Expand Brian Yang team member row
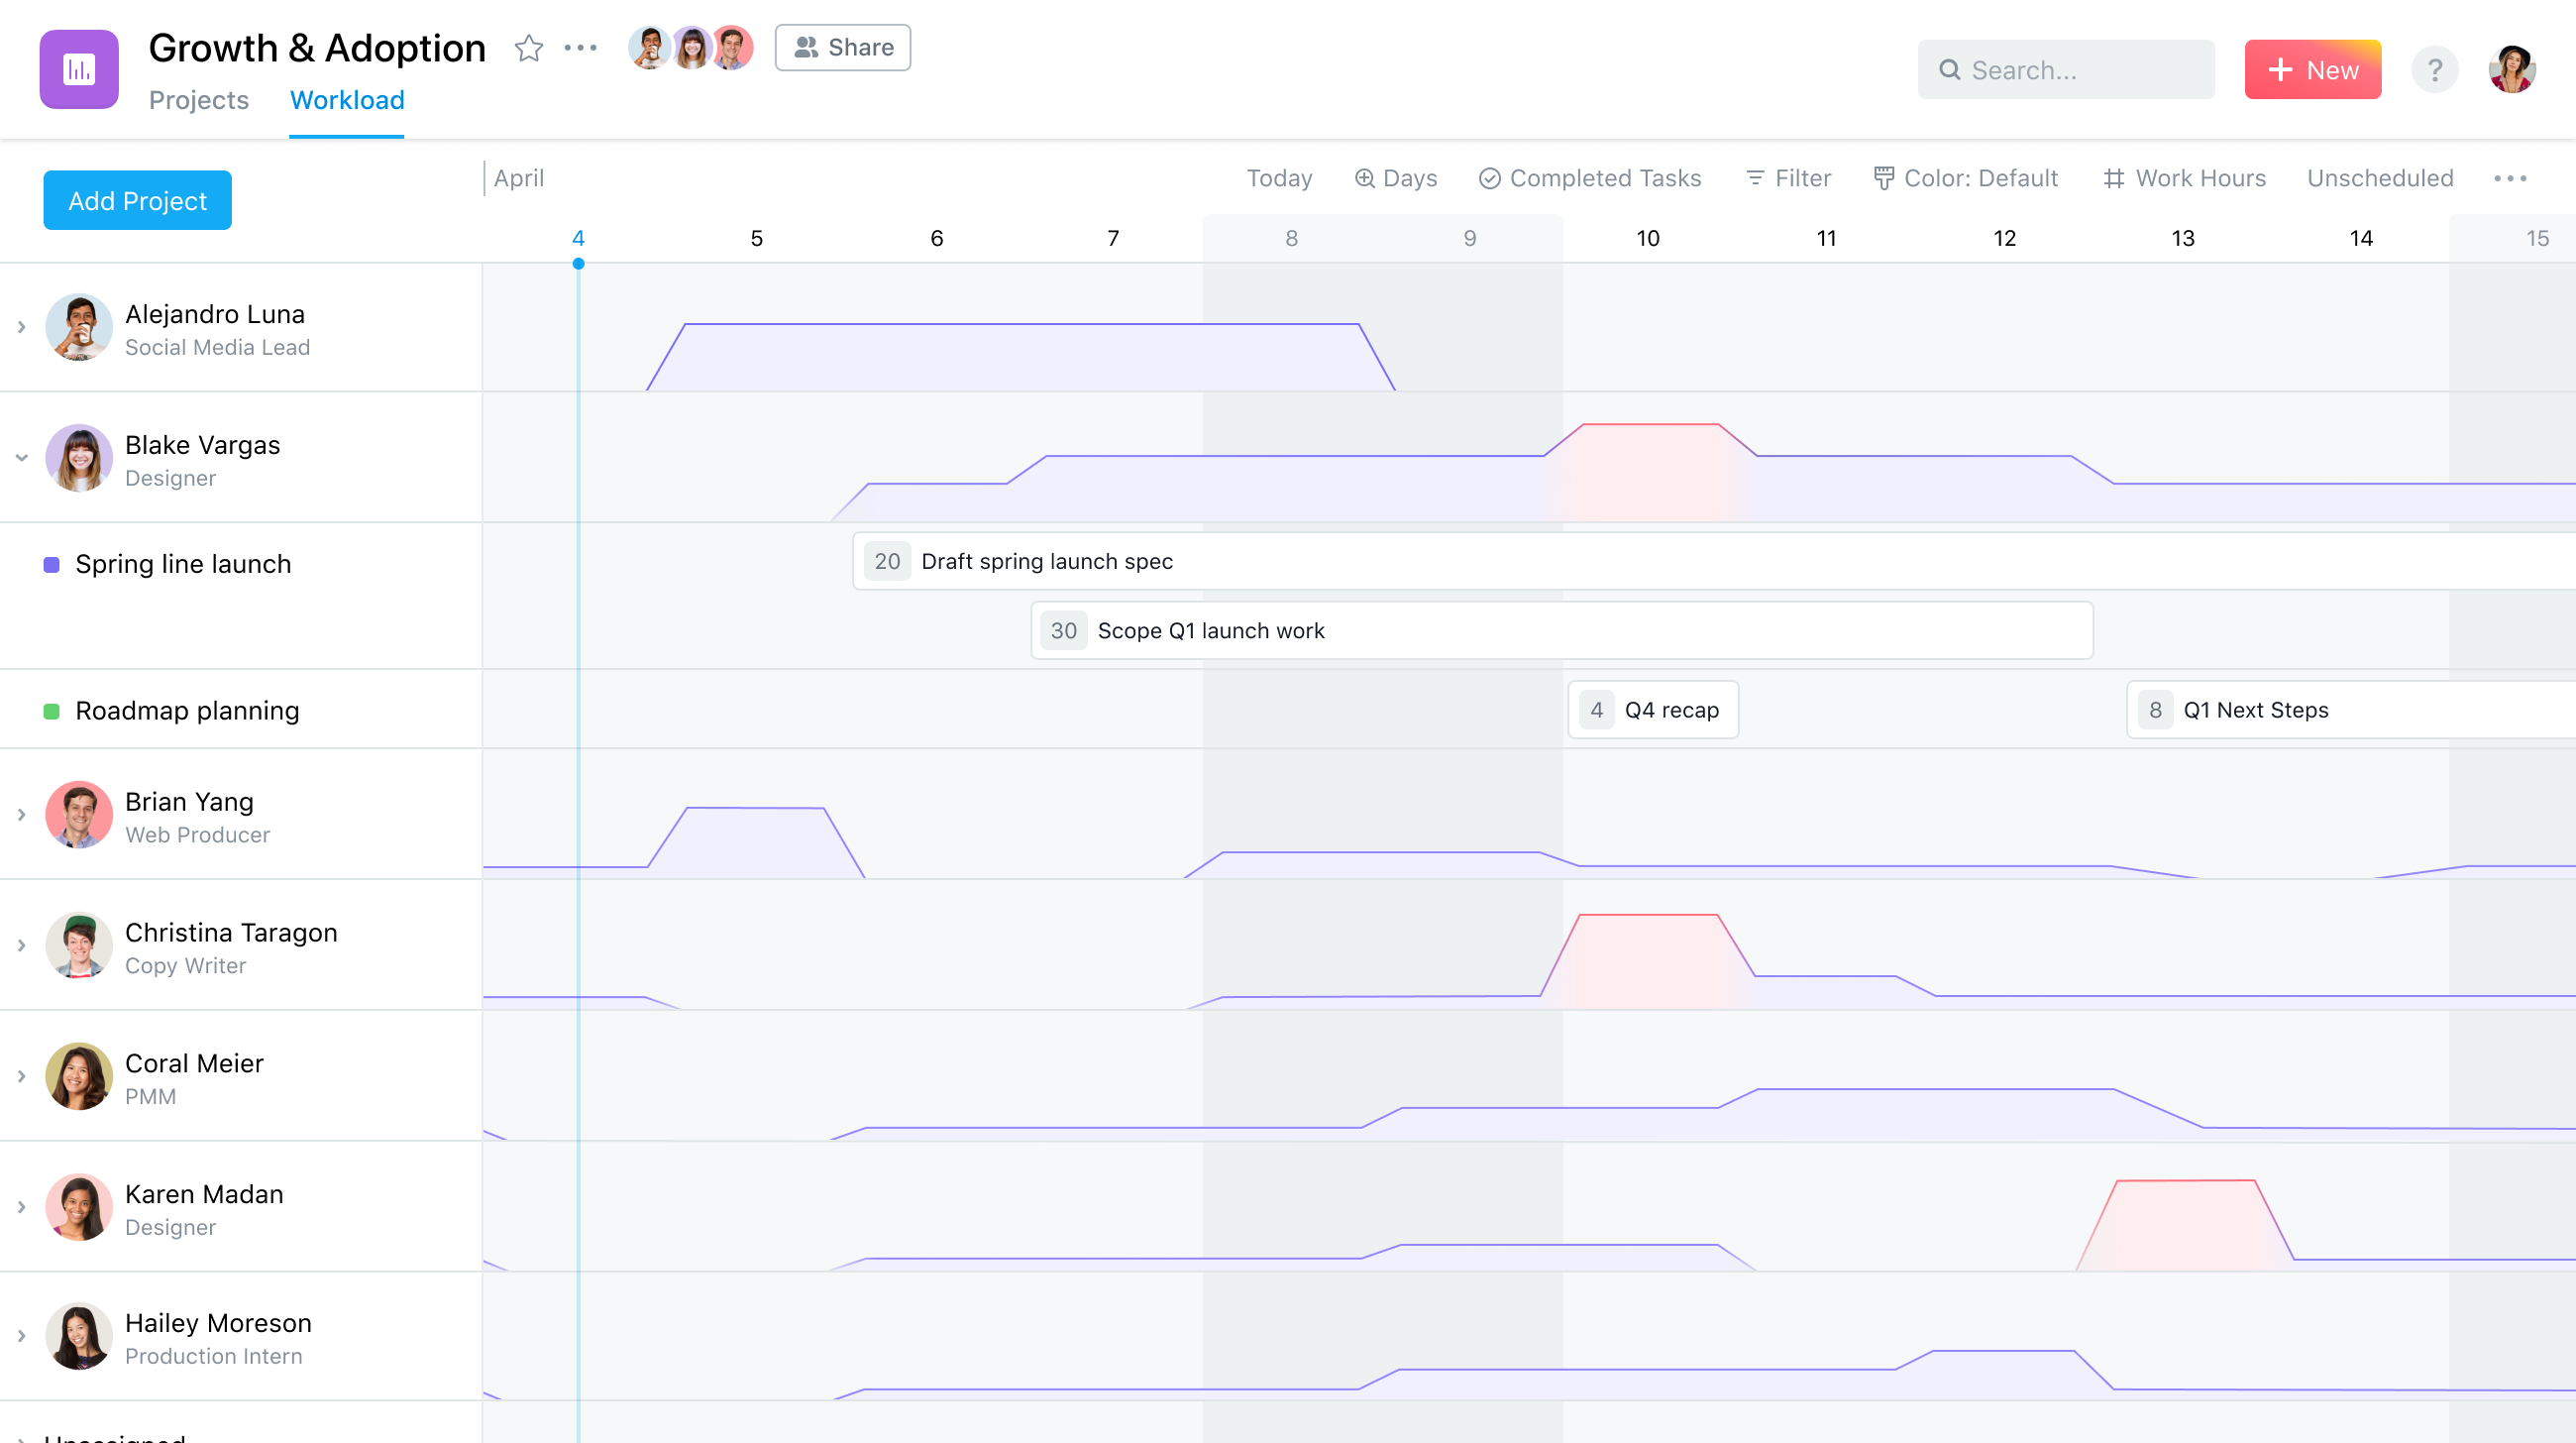Image resolution: width=2576 pixels, height=1443 pixels. (x=21, y=818)
